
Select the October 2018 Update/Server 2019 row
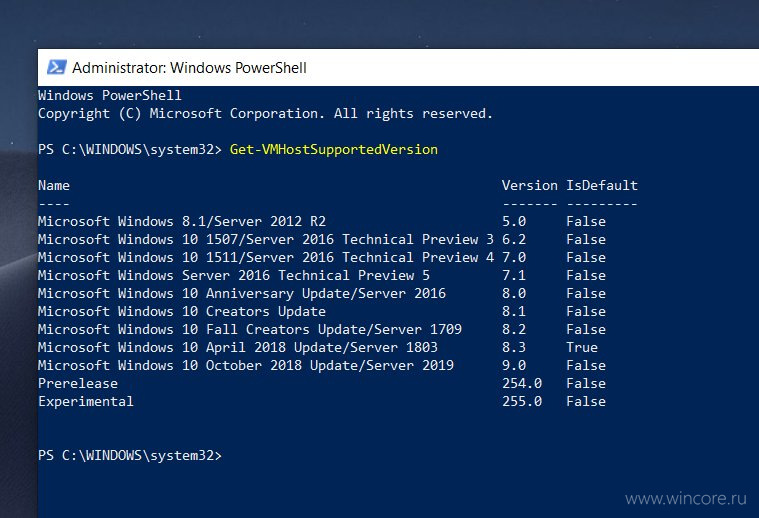coord(322,365)
